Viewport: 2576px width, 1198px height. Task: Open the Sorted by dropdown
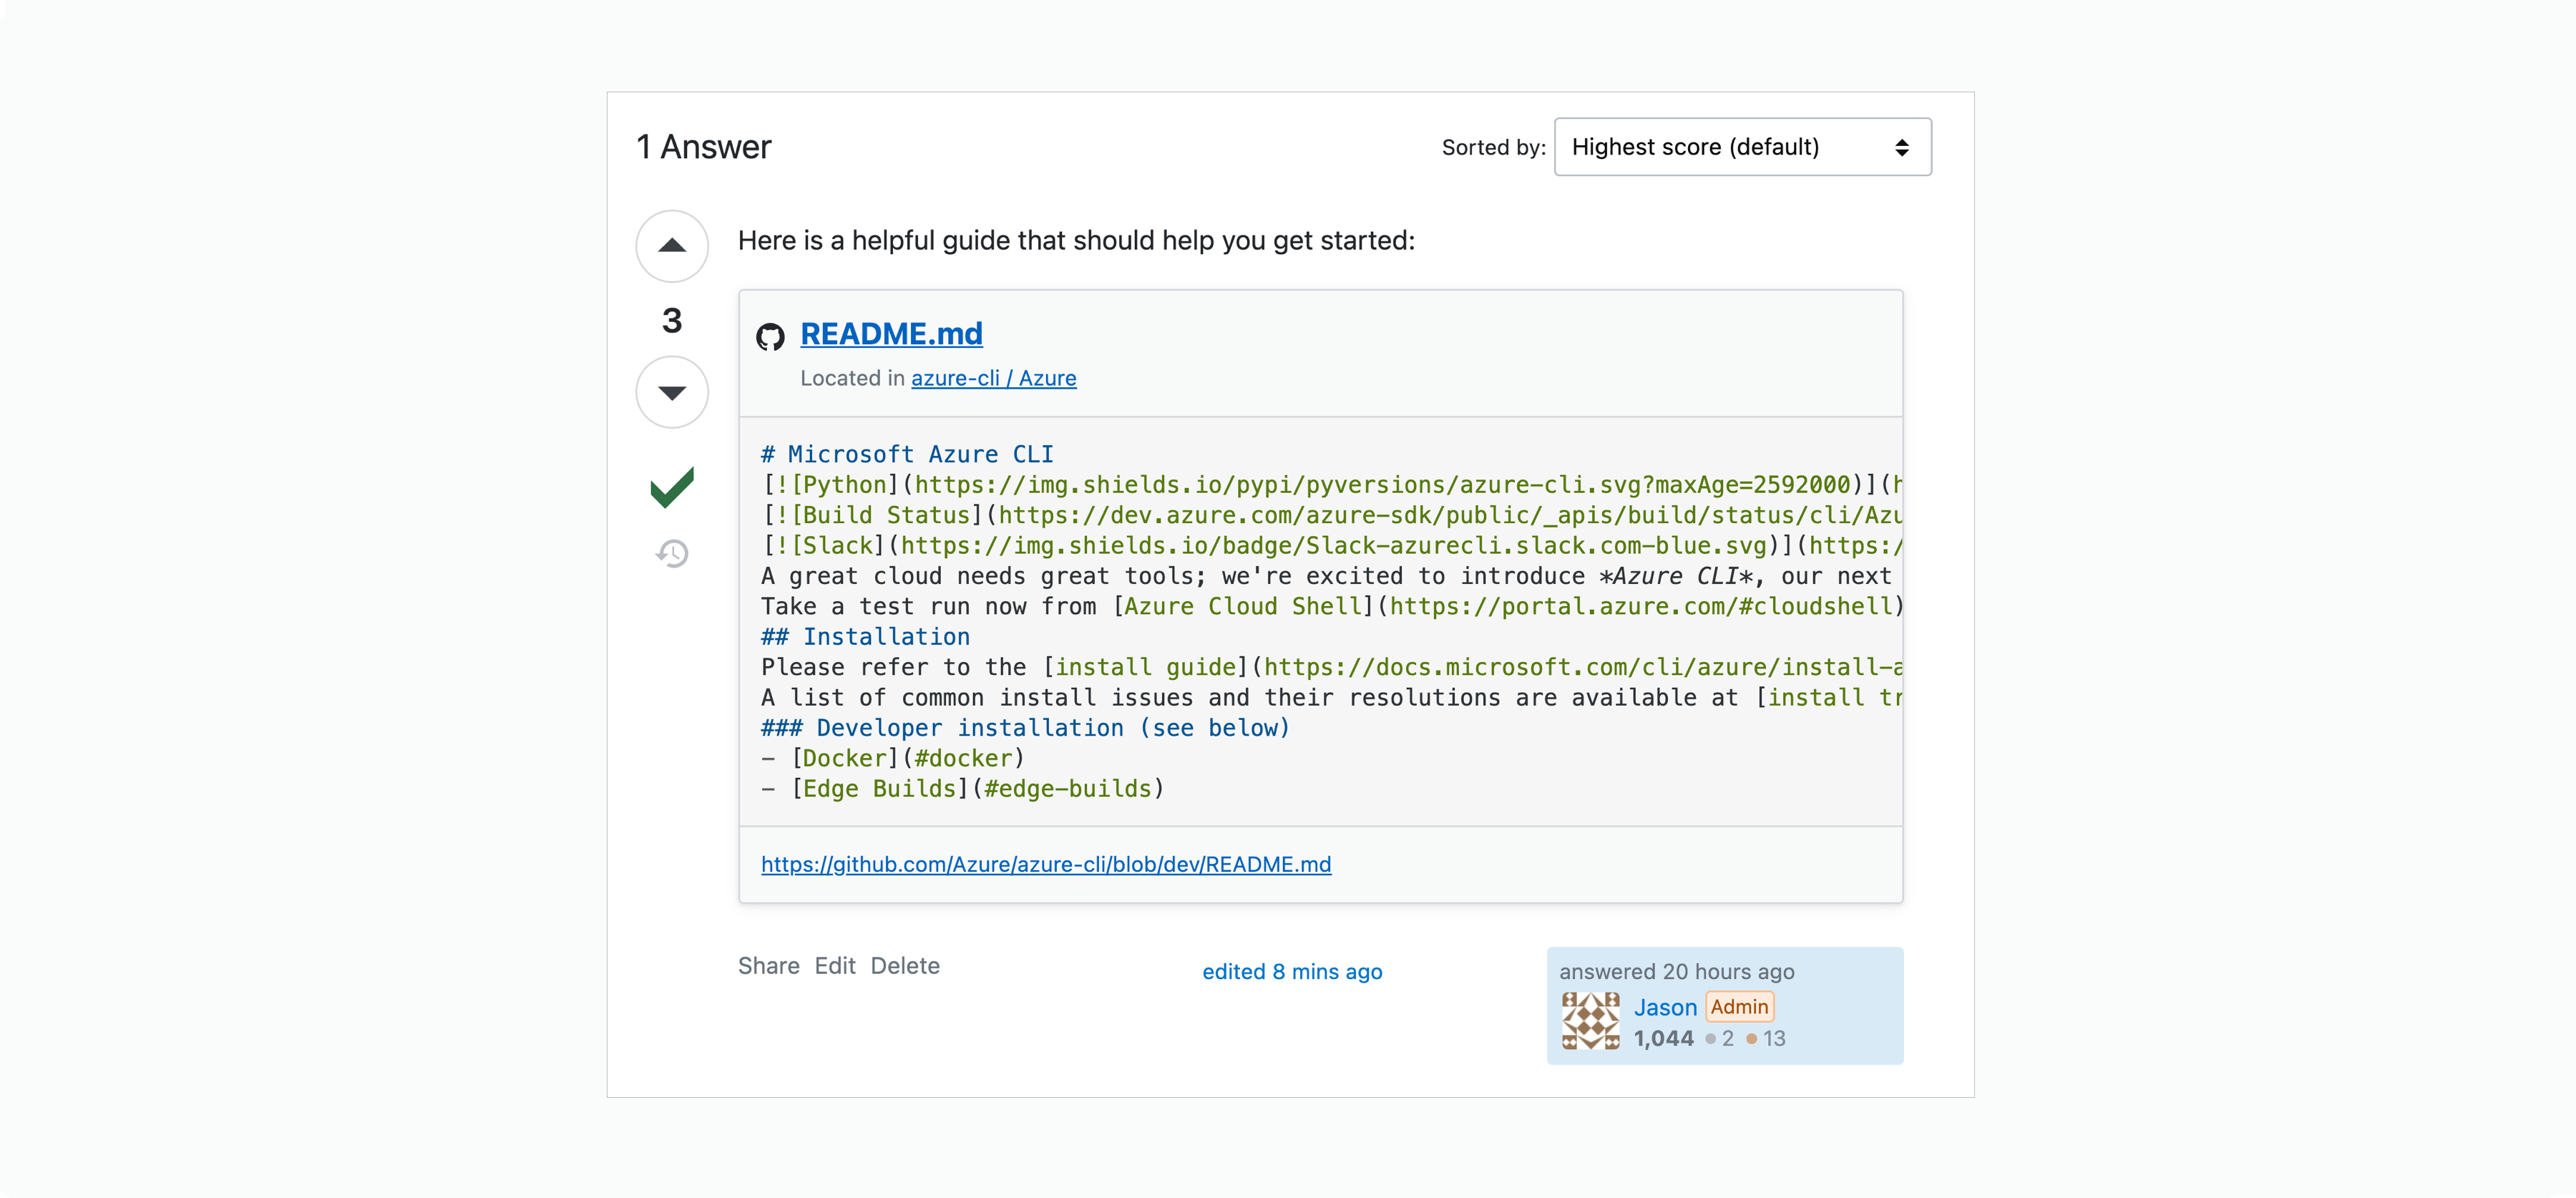(x=1742, y=147)
